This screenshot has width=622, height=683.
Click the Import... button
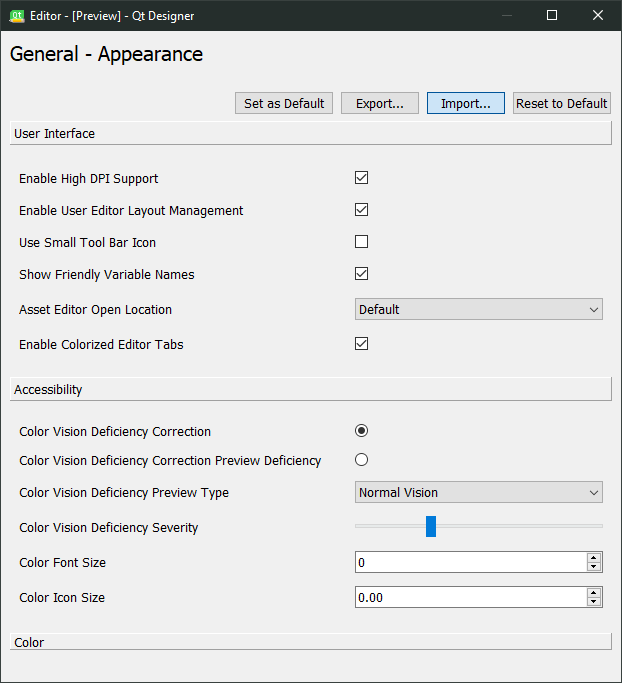(x=466, y=104)
